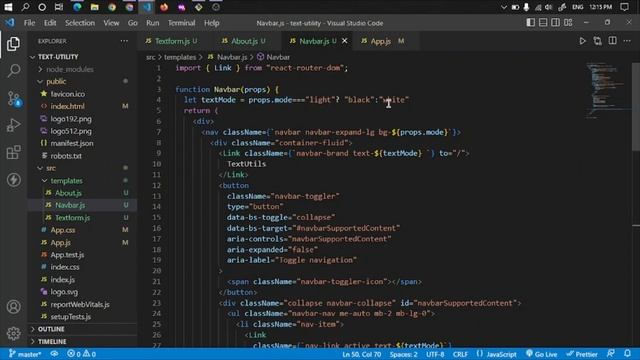Click Prettier status bar item
This screenshot has width=640, height=360.
coord(582,354)
